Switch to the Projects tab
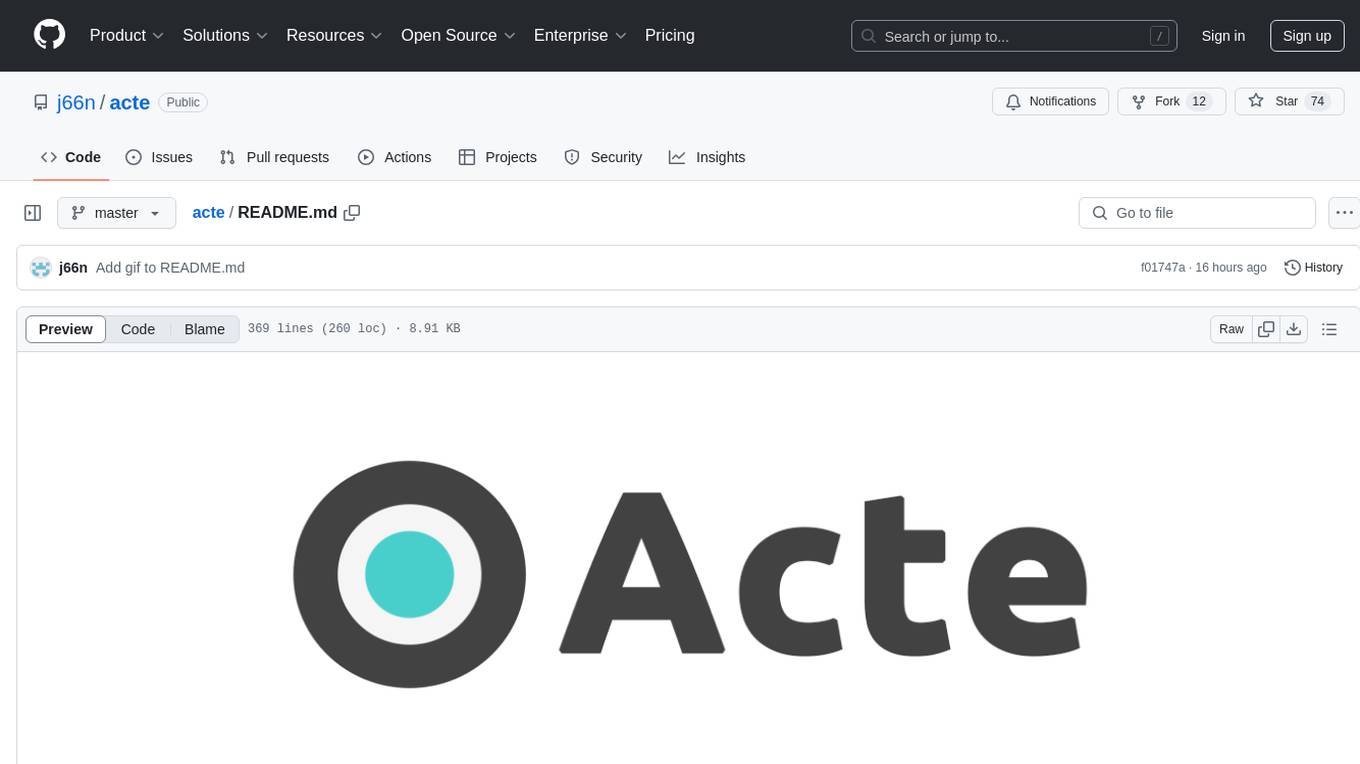The image size is (1360, 764). pyautogui.click(x=498, y=157)
